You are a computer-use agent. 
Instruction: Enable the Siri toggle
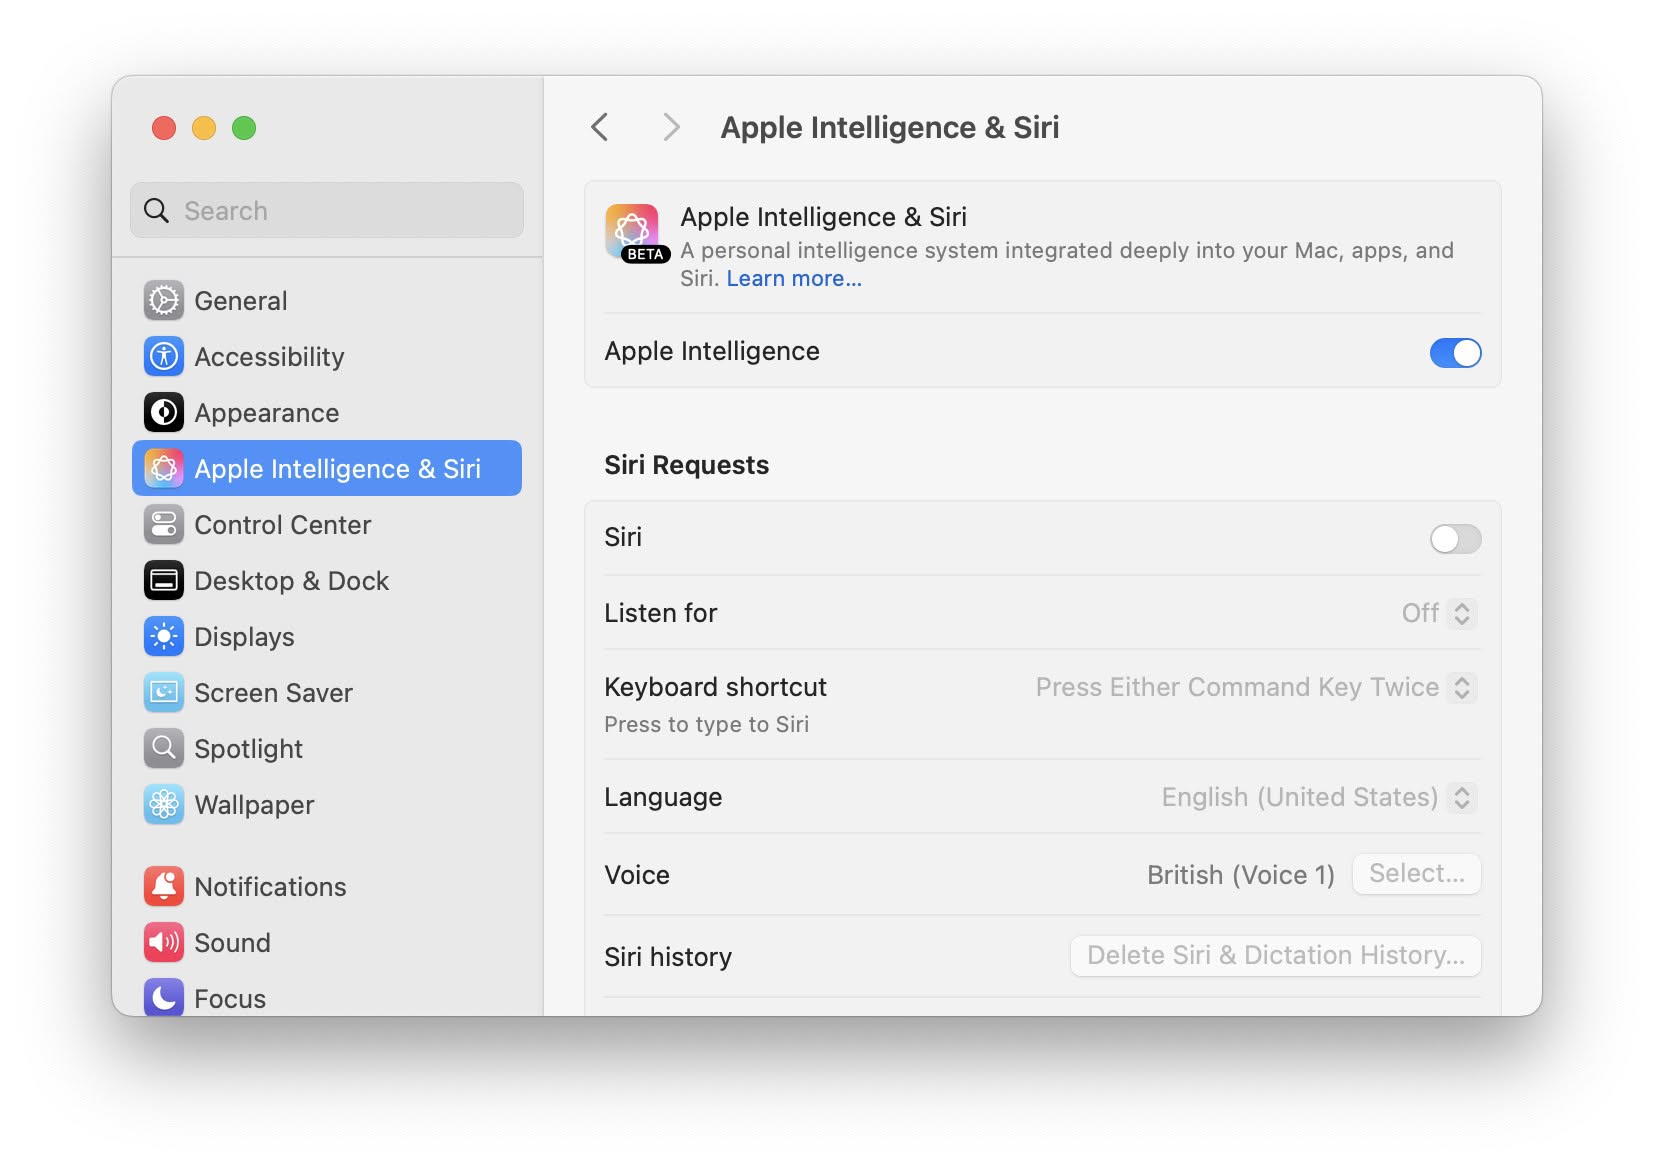point(1455,539)
